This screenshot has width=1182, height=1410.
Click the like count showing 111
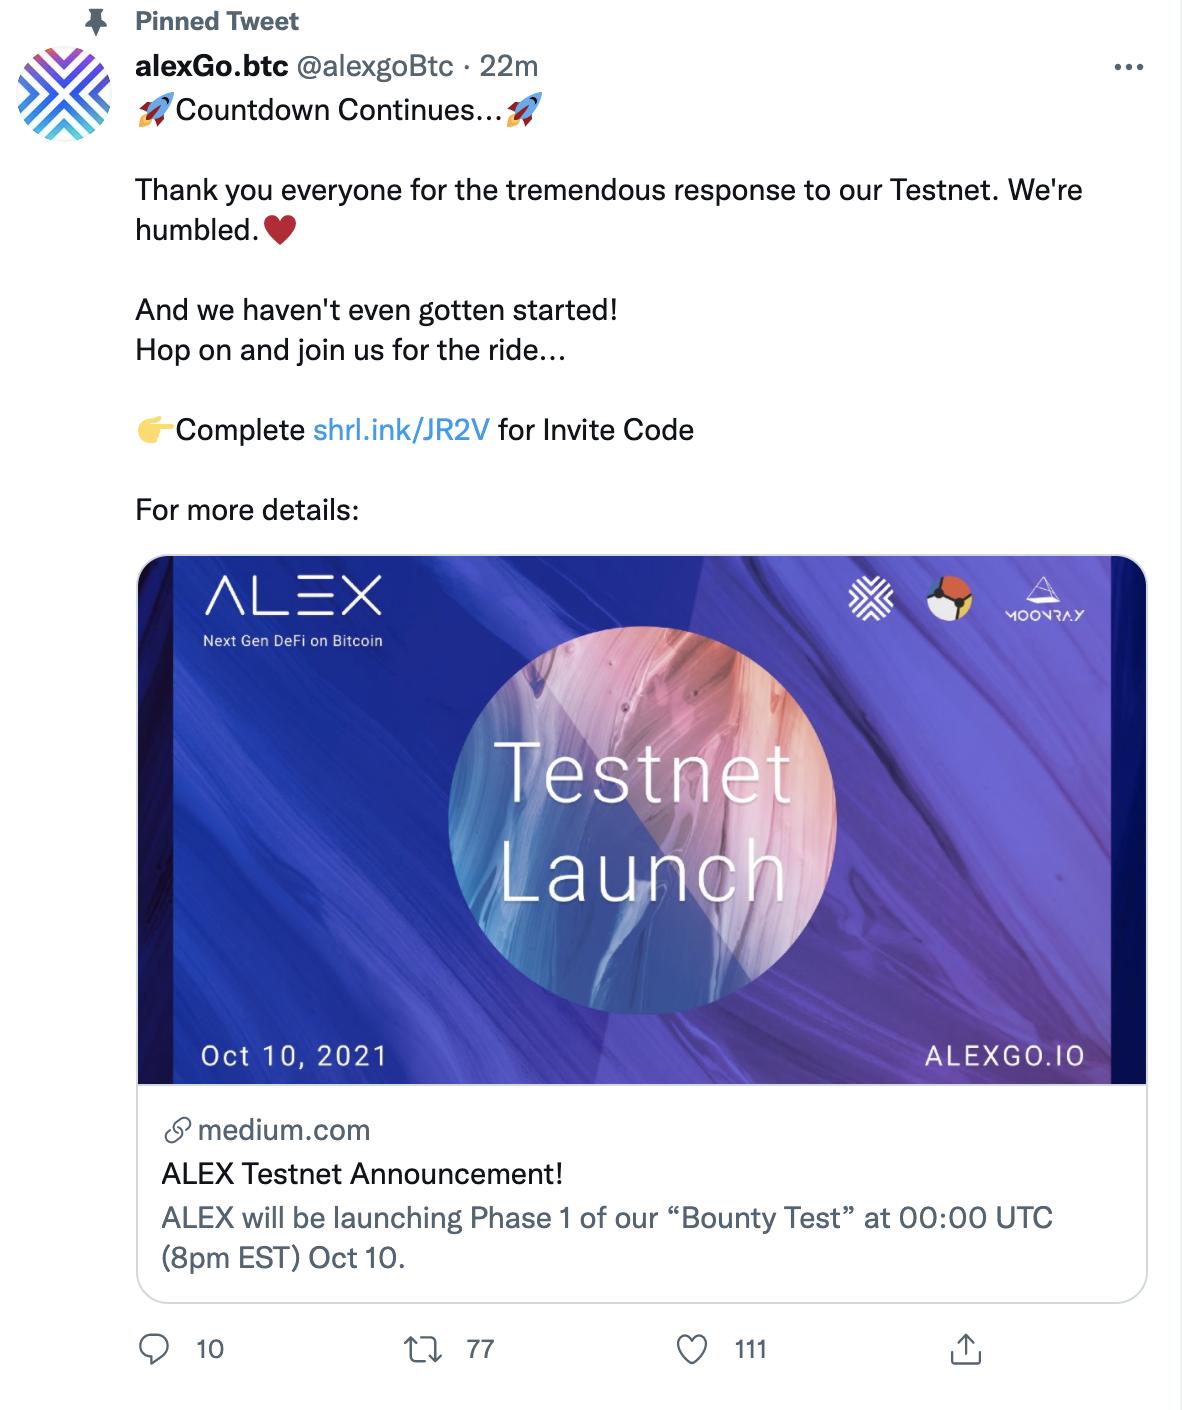click(x=750, y=1350)
